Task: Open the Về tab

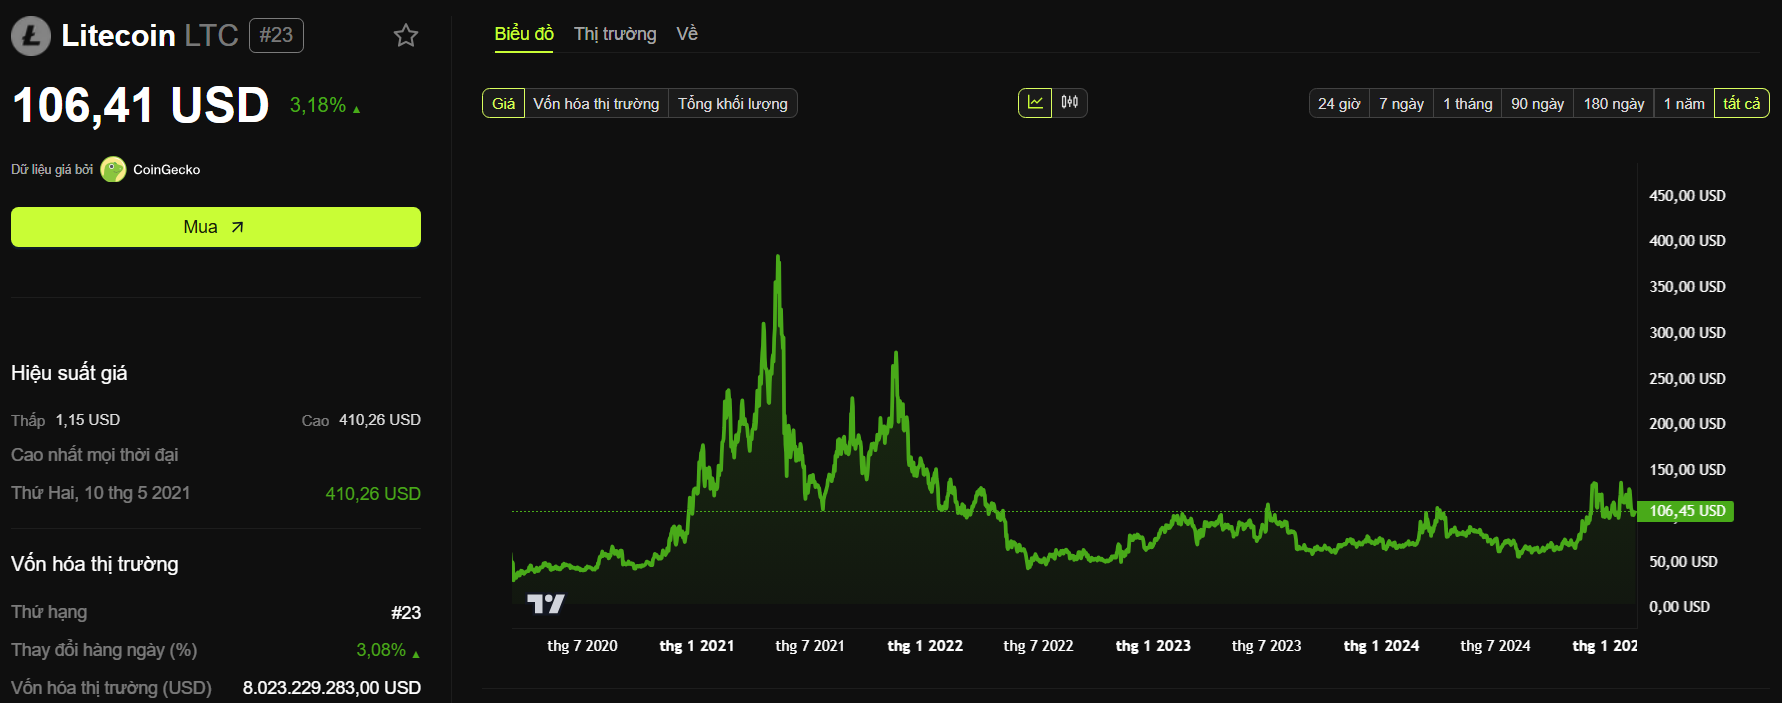Action: tap(687, 34)
